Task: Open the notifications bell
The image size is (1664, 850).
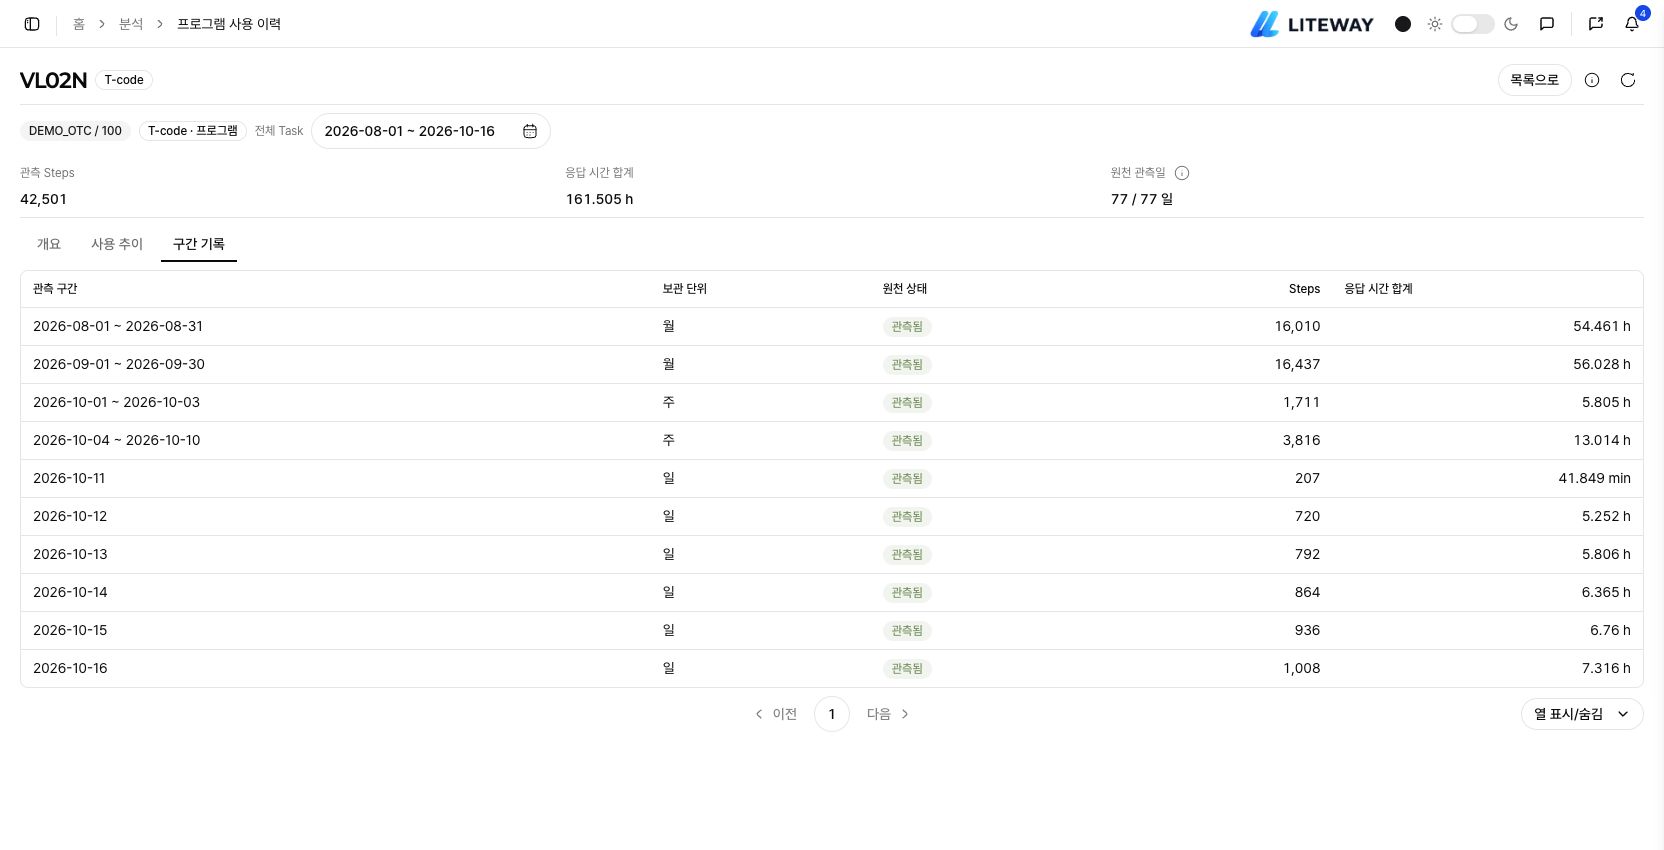Action: (x=1632, y=24)
